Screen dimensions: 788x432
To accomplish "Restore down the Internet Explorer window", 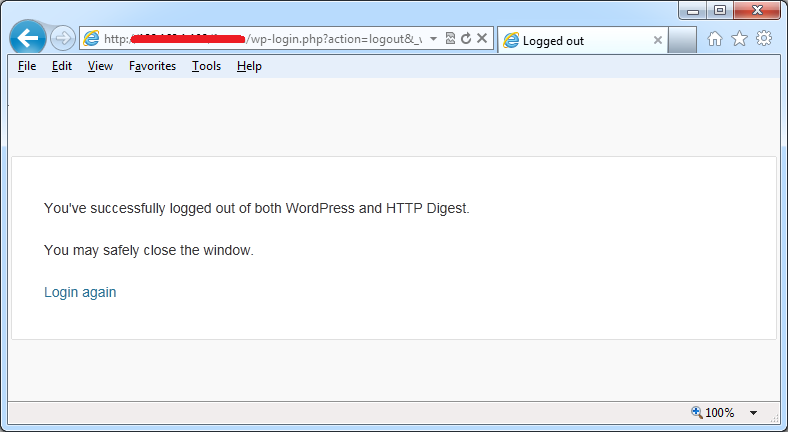I will pyautogui.click(x=720, y=11).
